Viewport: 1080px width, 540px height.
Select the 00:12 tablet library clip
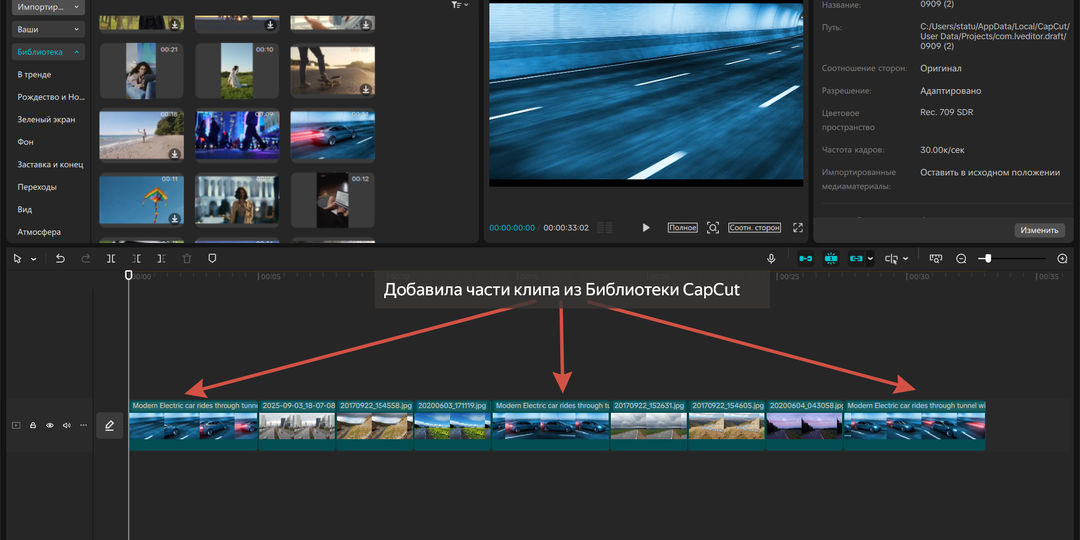(333, 200)
